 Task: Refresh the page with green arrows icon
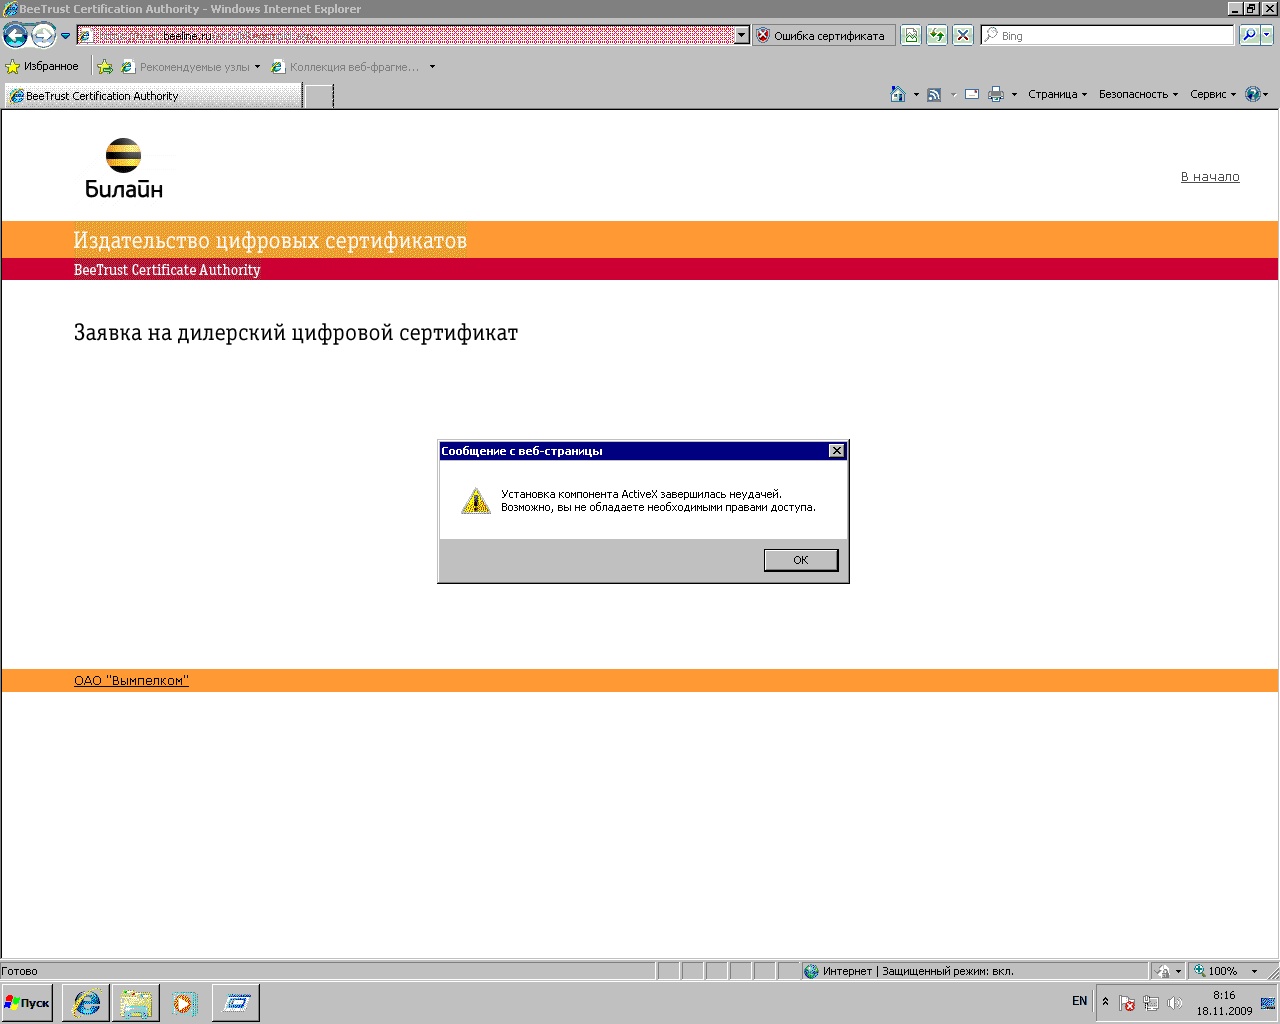pos(937,35)
